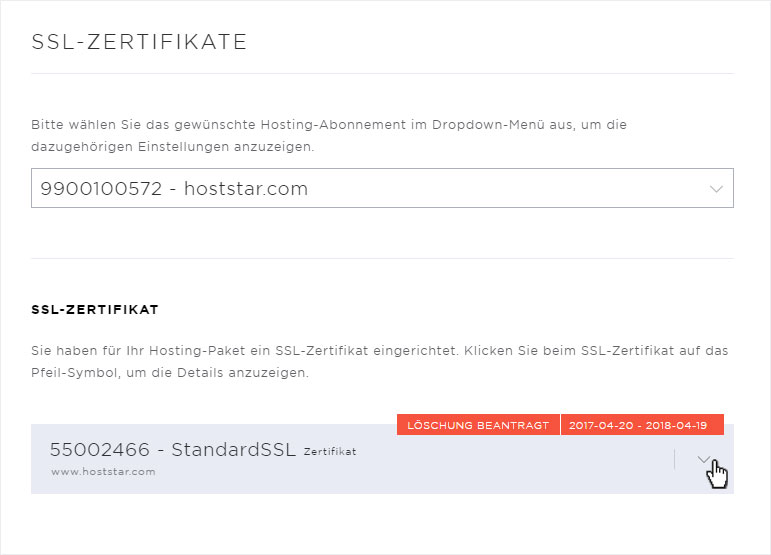Click the 9900100572 subscription number in dropdown
This screenshot has width=771, height=555.
click(x=101, y=189)
